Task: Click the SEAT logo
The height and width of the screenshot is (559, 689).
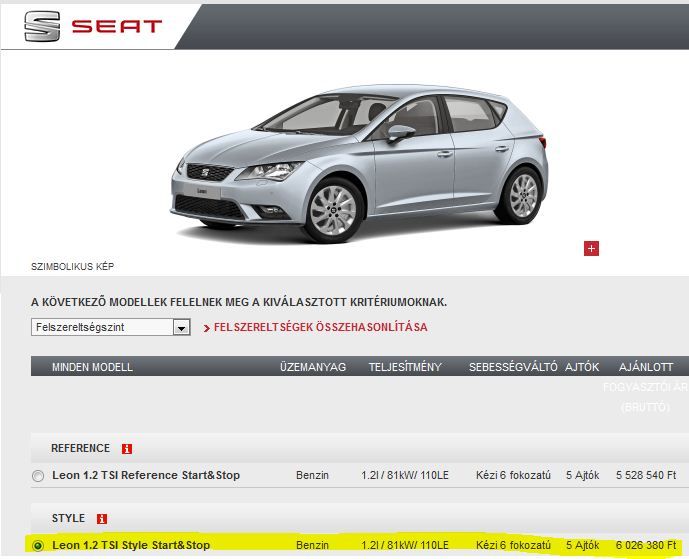Action: tap(93, 26)
